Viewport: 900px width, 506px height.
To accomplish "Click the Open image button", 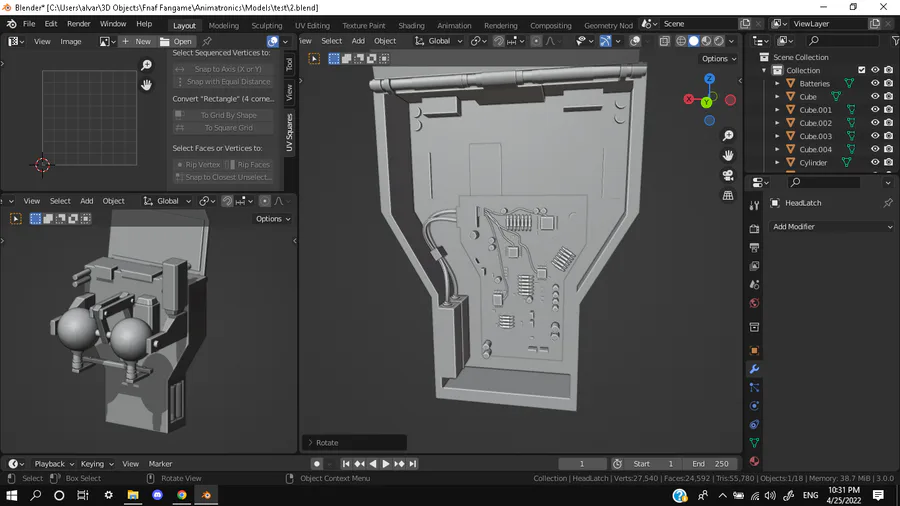I will (176, 41).
